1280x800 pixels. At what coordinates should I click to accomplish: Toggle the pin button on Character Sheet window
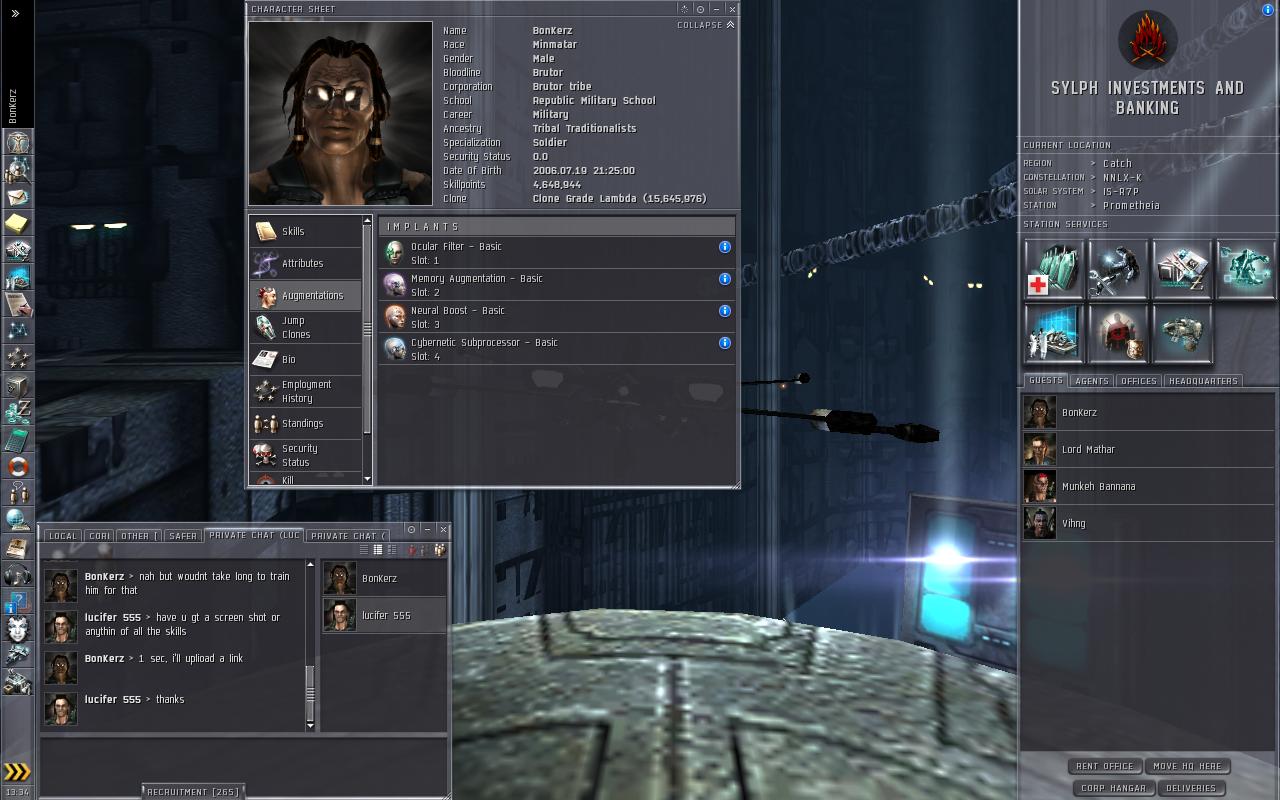[700, 9]
